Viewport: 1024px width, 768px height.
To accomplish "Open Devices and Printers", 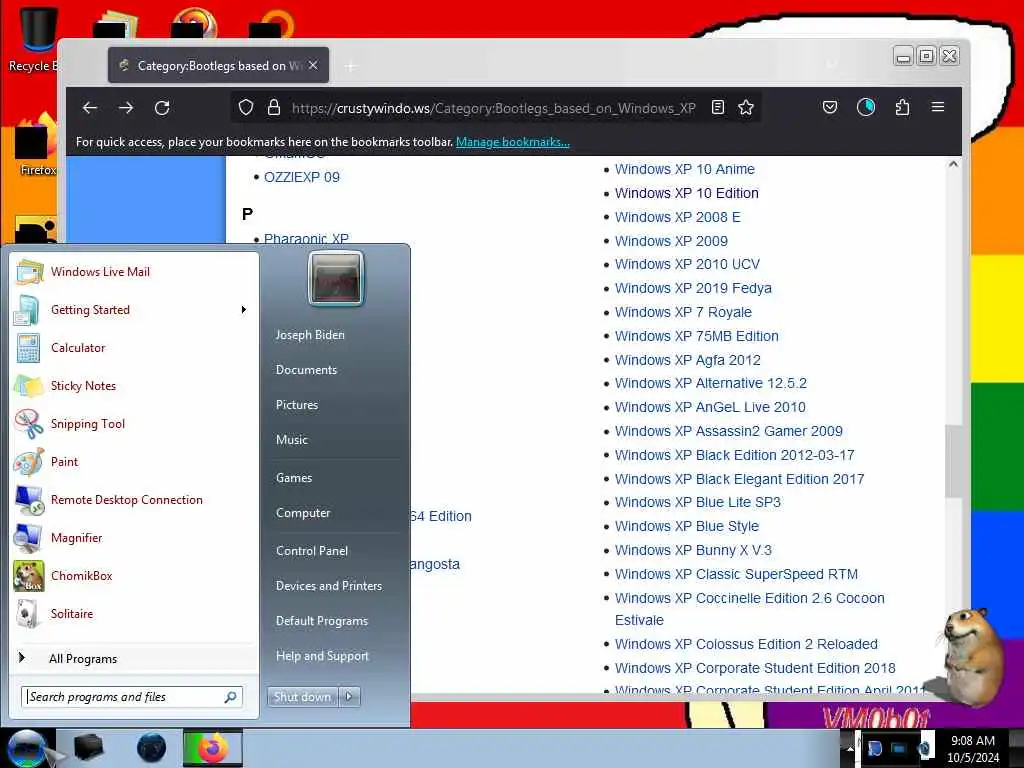I will 328,586.
